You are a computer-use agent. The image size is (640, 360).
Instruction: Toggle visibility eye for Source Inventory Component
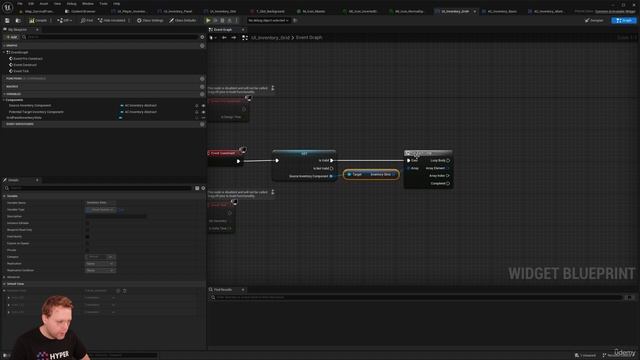pos(203,106)
